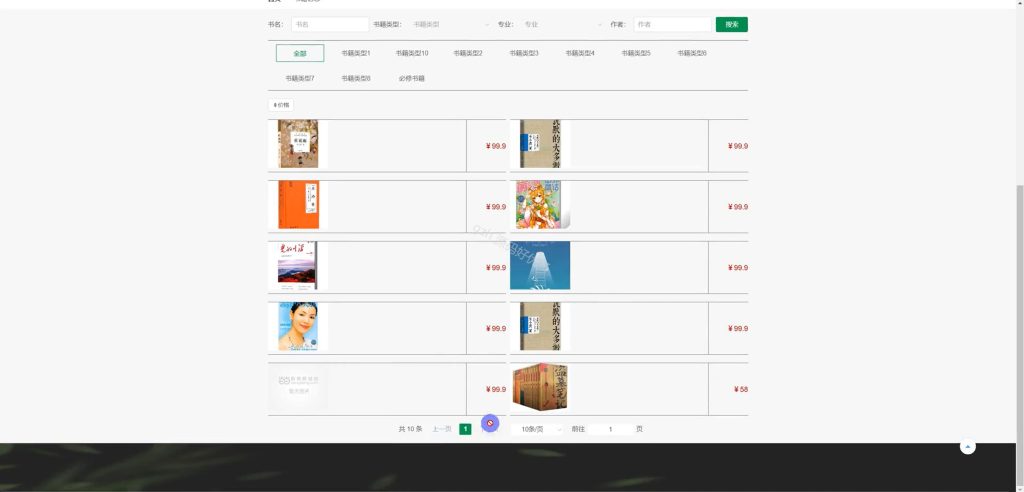Open the beige floral book cover
1024x492 pixels.
tap(298, 144)
